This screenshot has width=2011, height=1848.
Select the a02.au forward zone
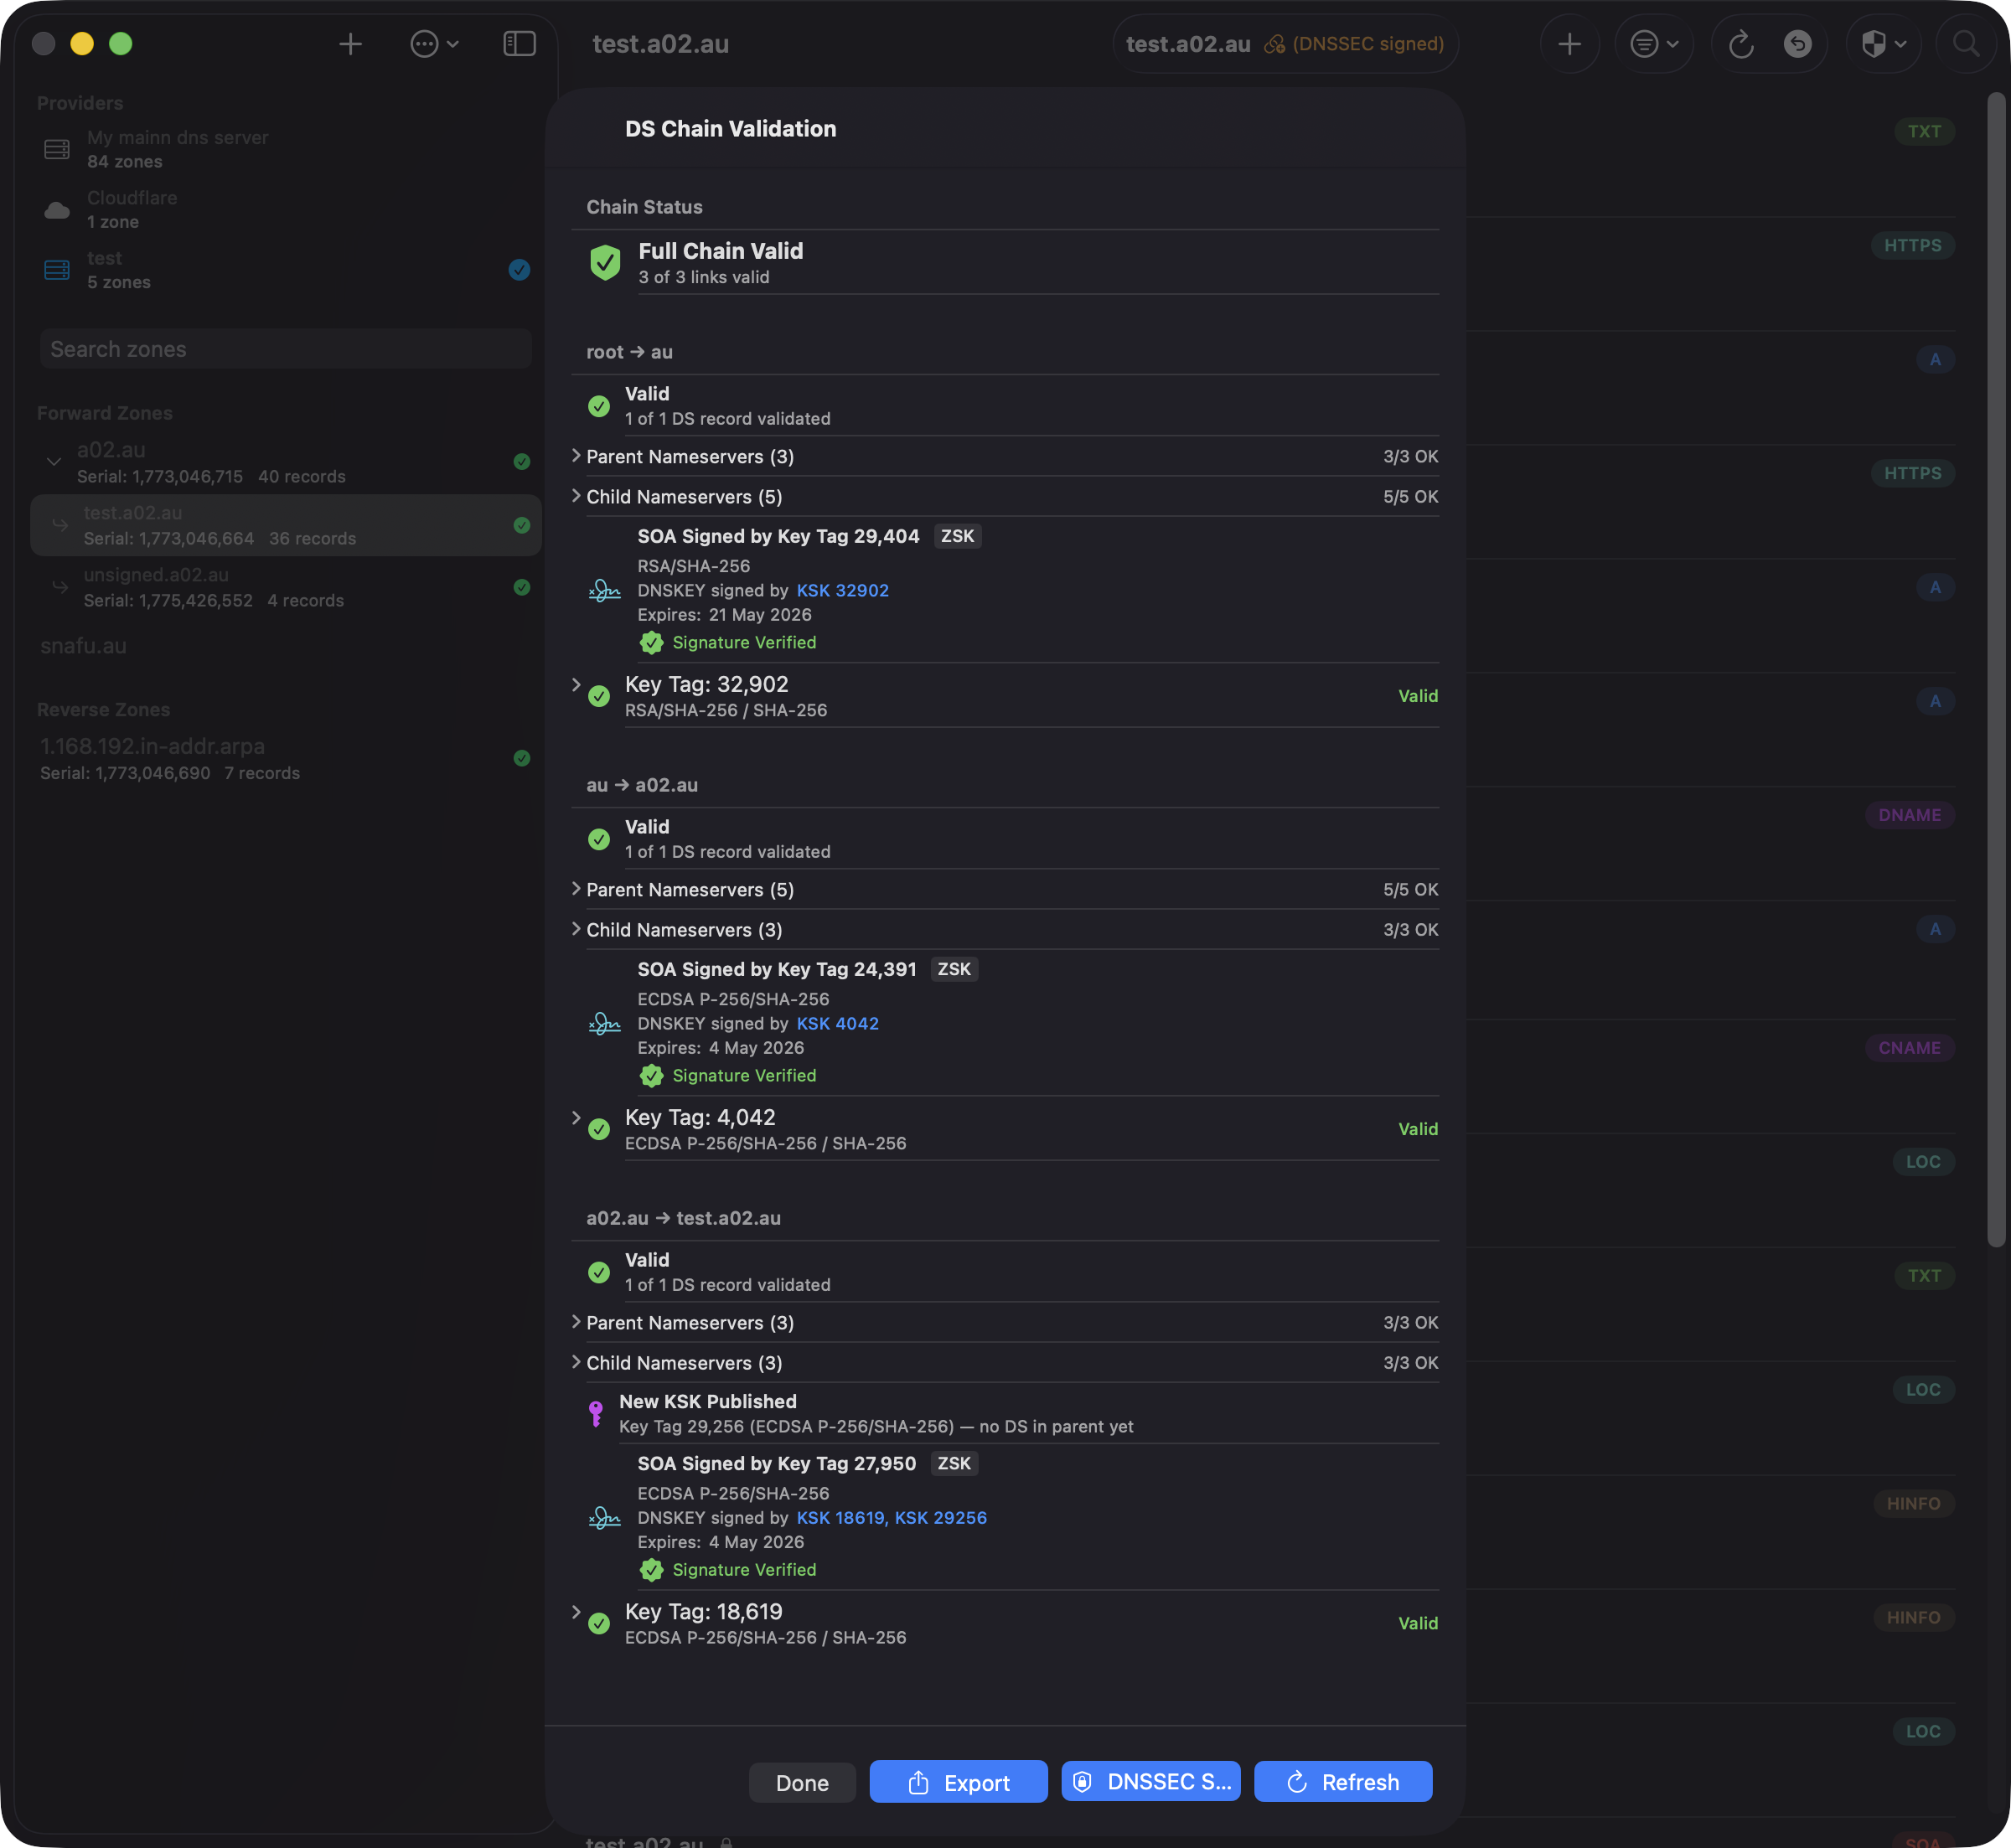coord(285,462)
